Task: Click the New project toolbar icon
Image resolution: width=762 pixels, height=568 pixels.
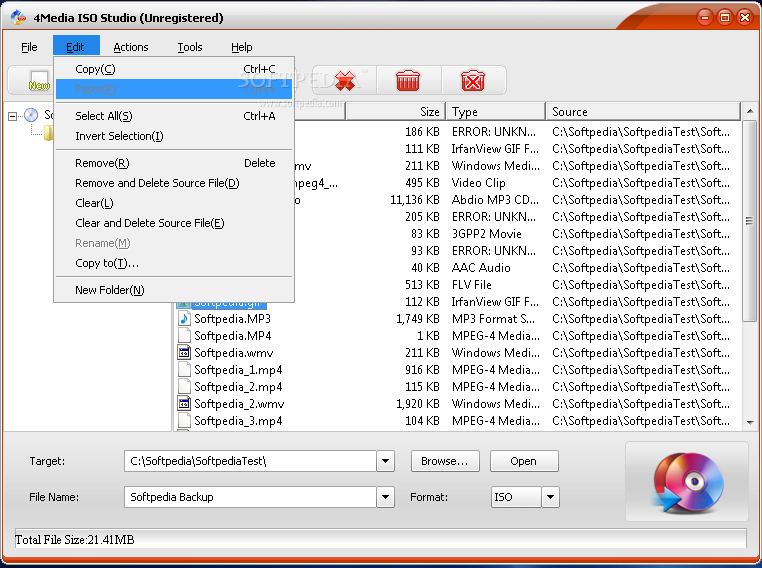Action: [x=39, y=81]
